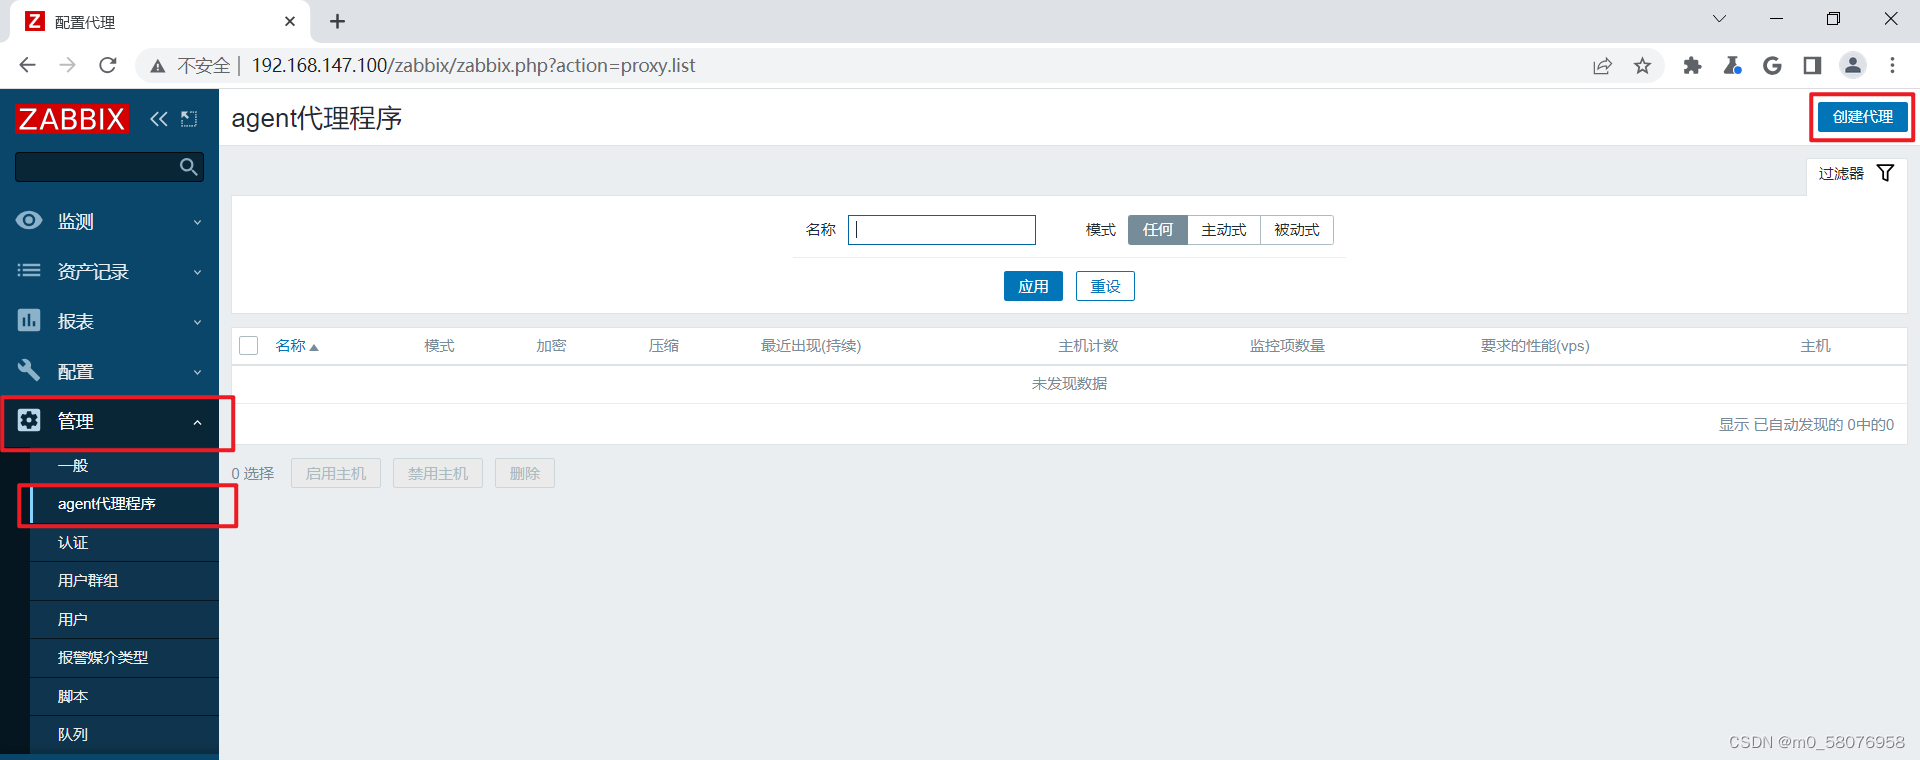Screen dimensions: 1920x760
Task: Focus the sidebar search box
Action: point(97,167)
